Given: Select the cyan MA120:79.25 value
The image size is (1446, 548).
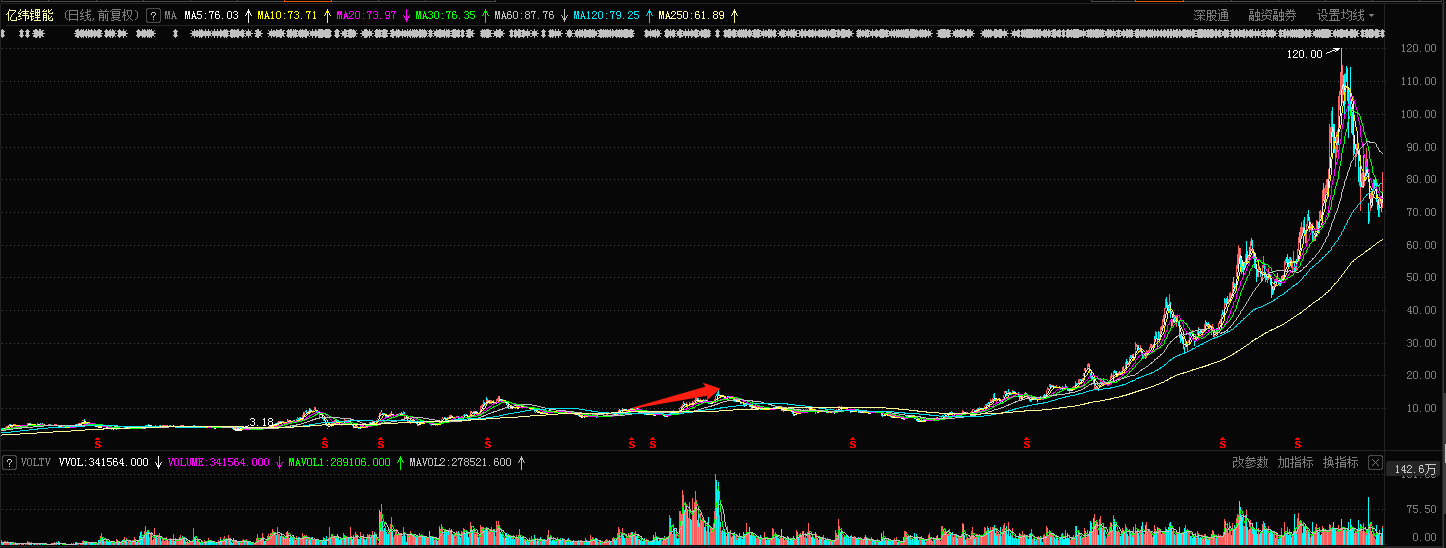Looking at the screenshot, I should pos(606,16).
